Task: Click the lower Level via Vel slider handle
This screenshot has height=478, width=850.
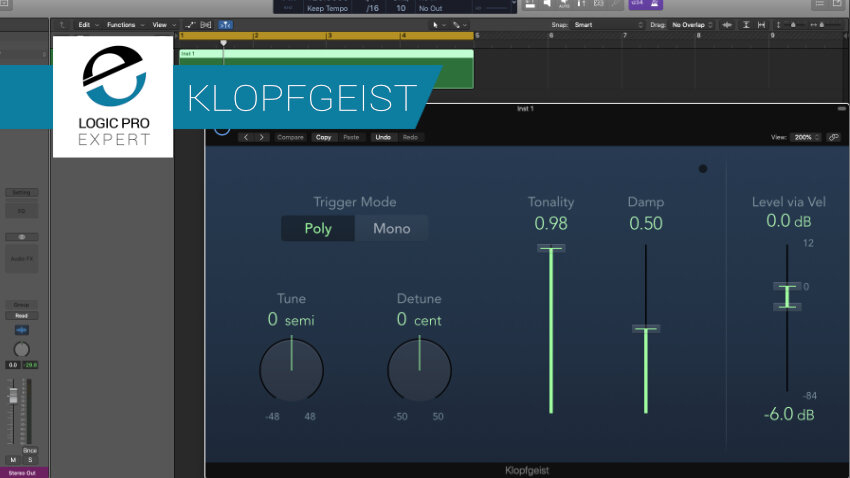Action: pos(787,307)
